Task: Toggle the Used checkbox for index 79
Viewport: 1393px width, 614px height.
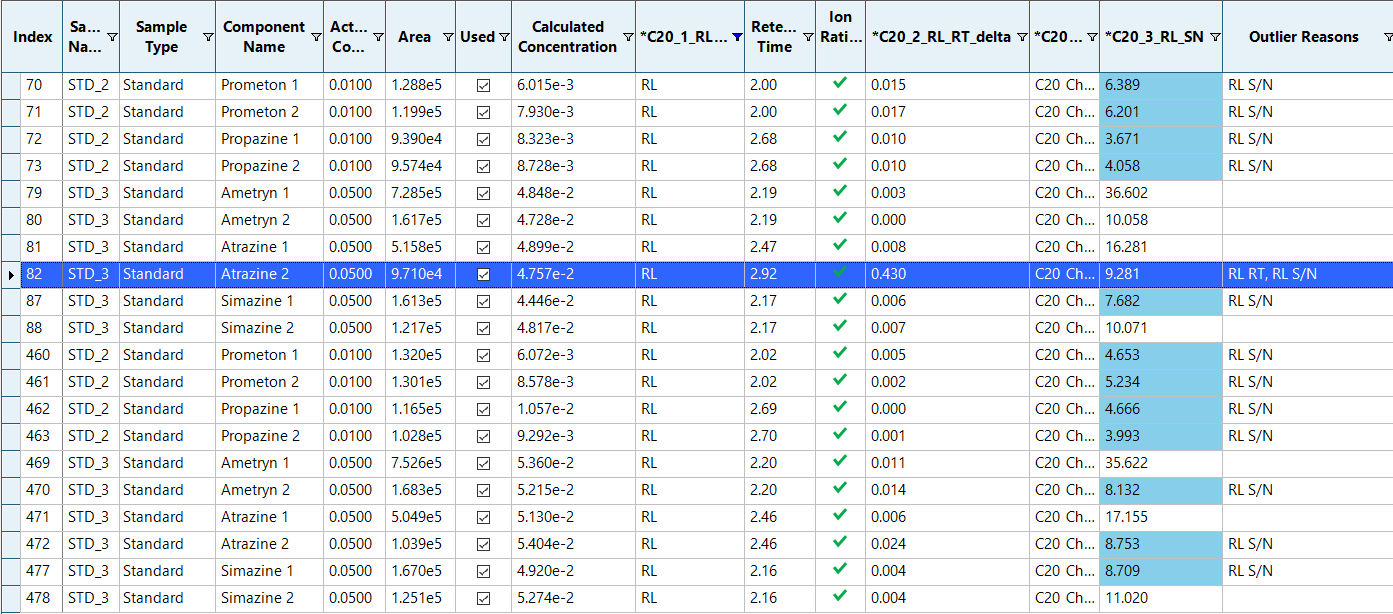Action: click(484, 193)
